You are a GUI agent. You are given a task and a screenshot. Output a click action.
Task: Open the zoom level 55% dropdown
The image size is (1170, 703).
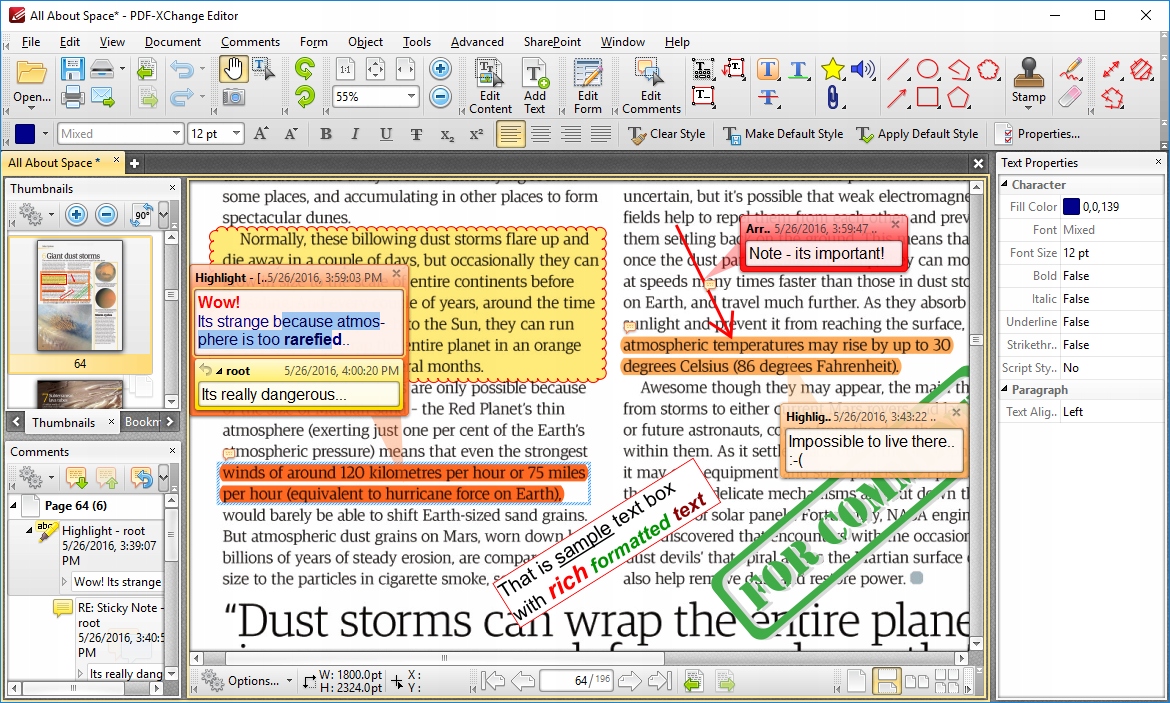pos(410,97)
